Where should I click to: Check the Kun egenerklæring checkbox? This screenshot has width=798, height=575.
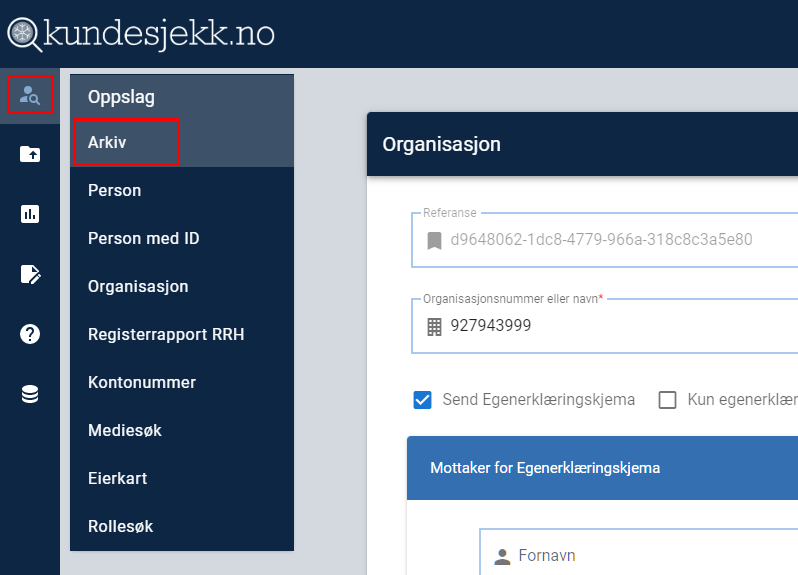point(667,400)
